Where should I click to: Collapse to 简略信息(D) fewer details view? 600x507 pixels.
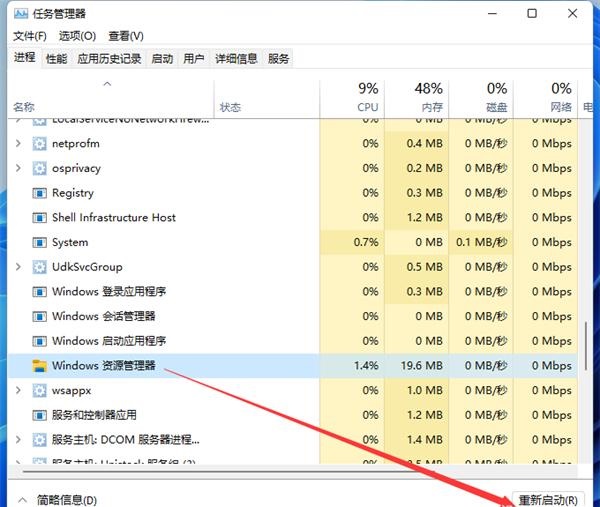coord(57,500)
